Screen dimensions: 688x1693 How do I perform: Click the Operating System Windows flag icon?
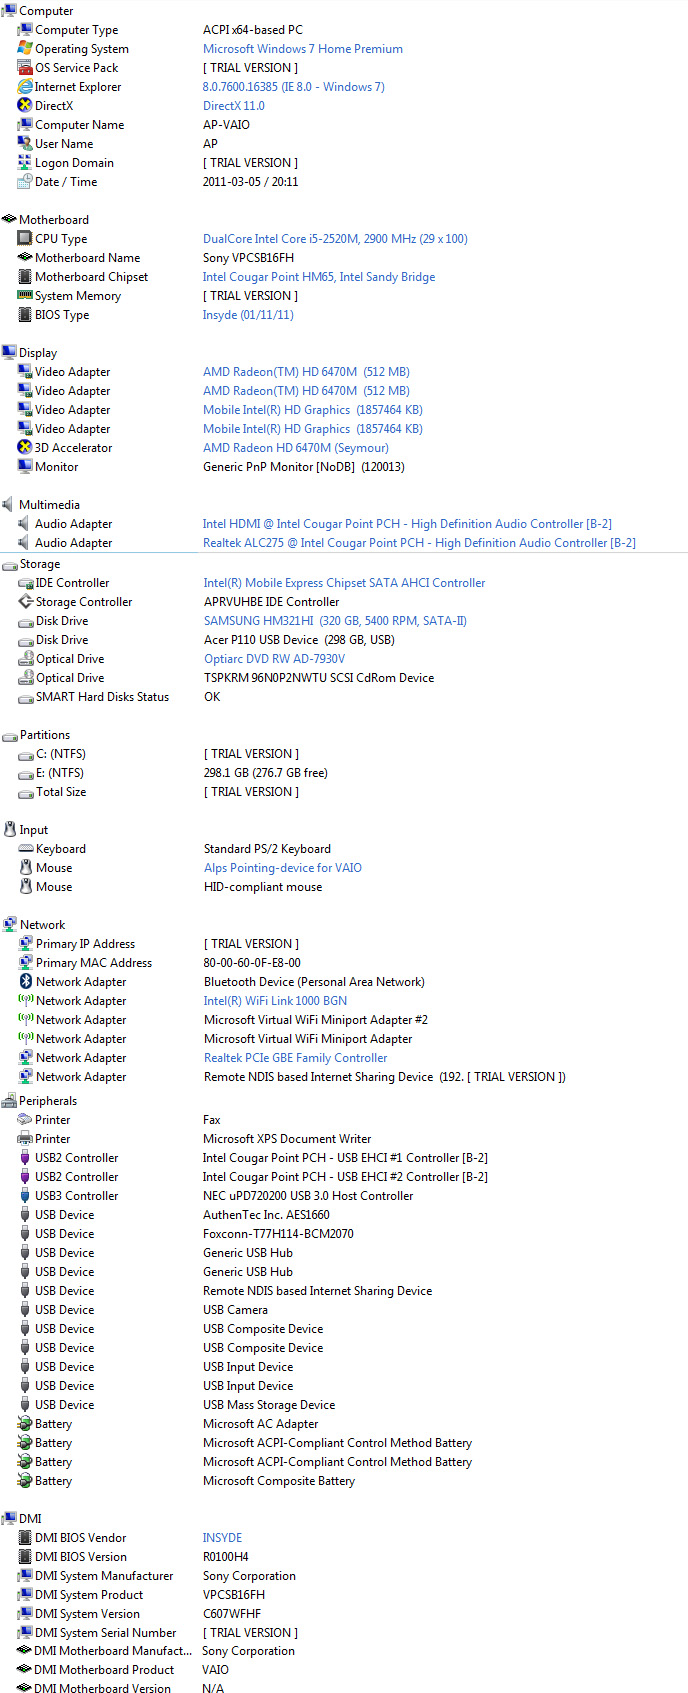[x=25, y=49]
